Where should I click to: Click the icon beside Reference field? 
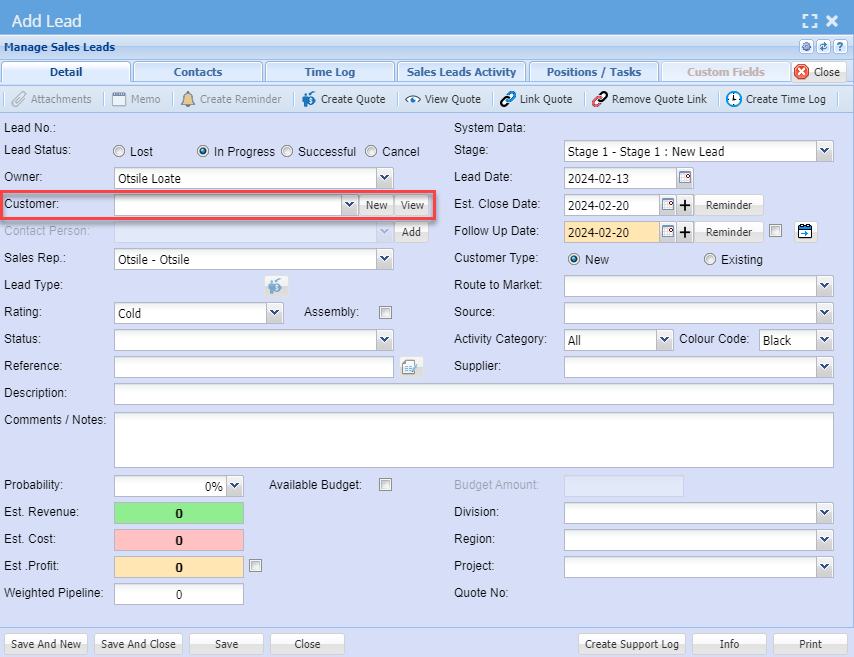click(x=409, y=367)
